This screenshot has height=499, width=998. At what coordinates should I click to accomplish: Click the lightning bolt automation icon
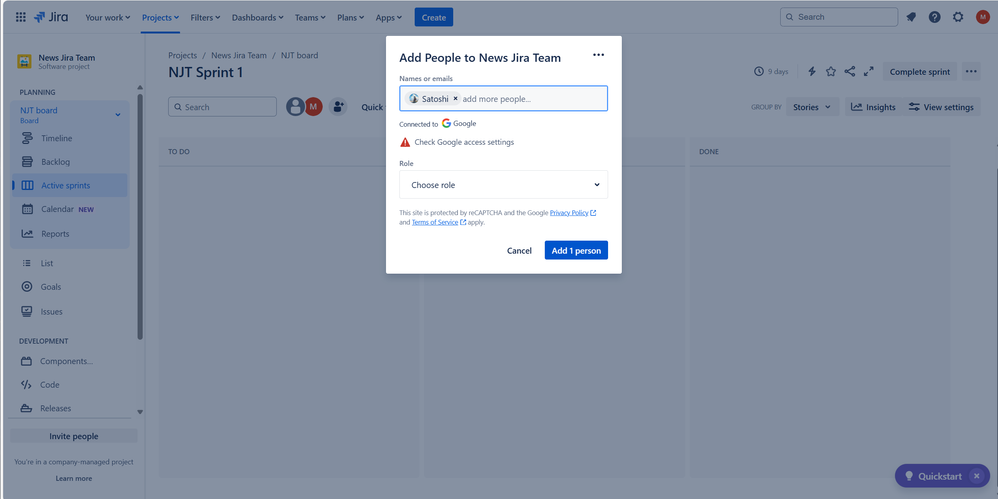(812, 71)
